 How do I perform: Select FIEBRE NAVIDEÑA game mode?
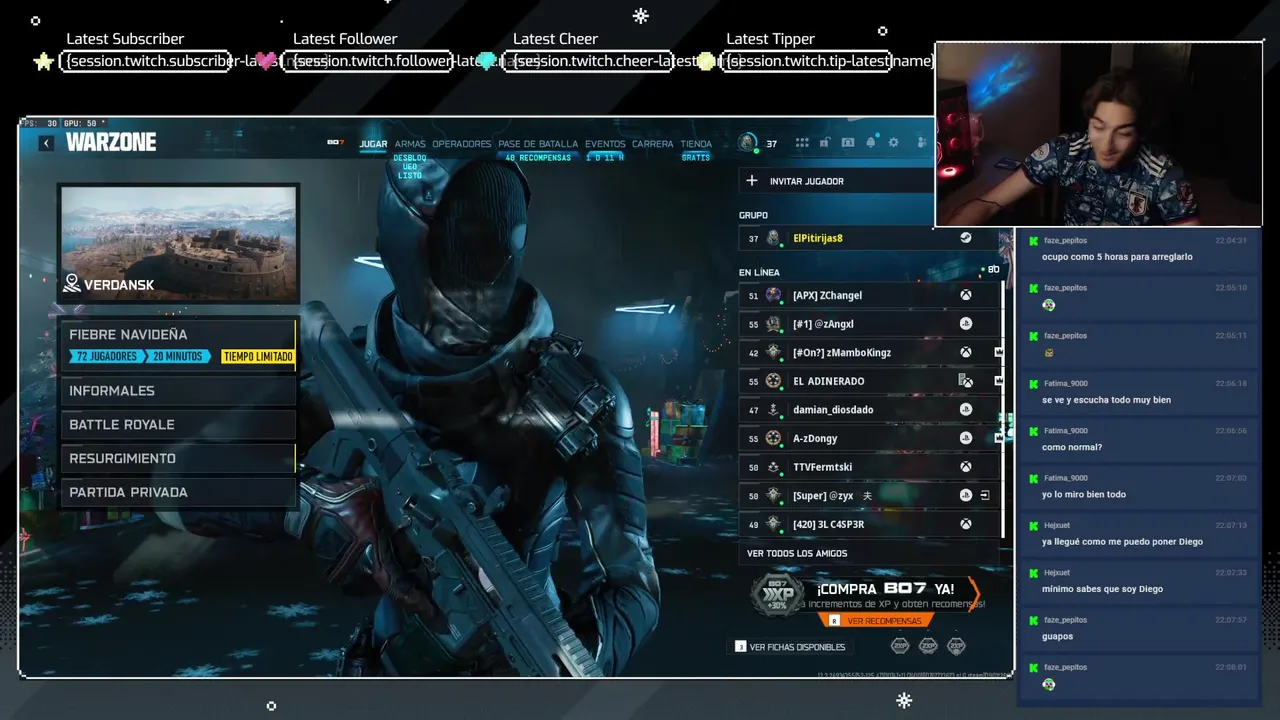tap(179, 345)
